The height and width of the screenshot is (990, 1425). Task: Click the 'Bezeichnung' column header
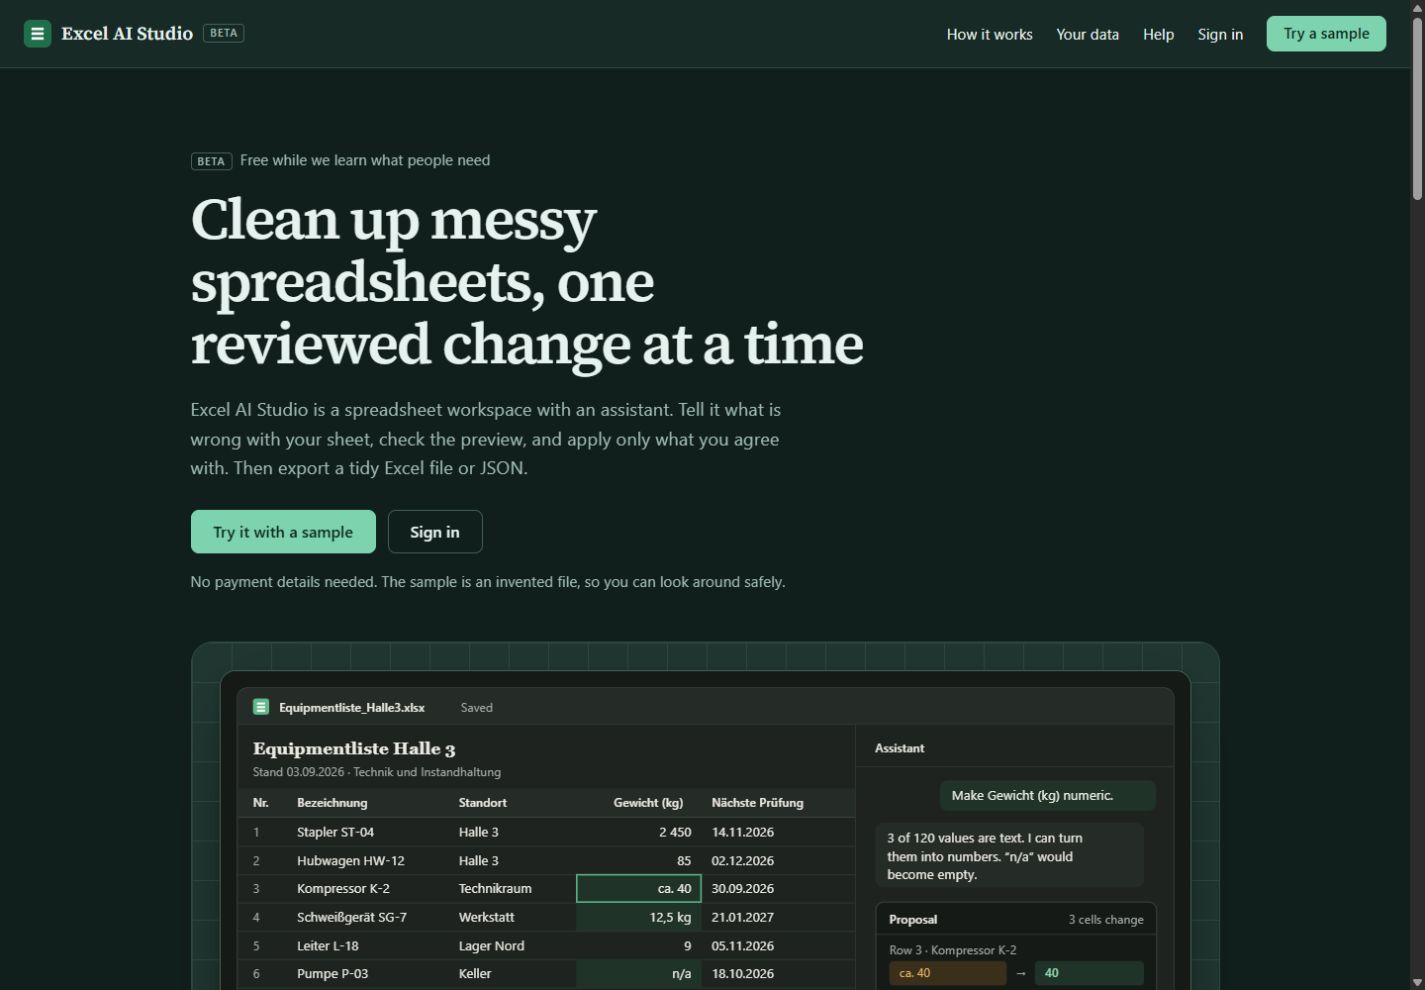click(332, 803)
